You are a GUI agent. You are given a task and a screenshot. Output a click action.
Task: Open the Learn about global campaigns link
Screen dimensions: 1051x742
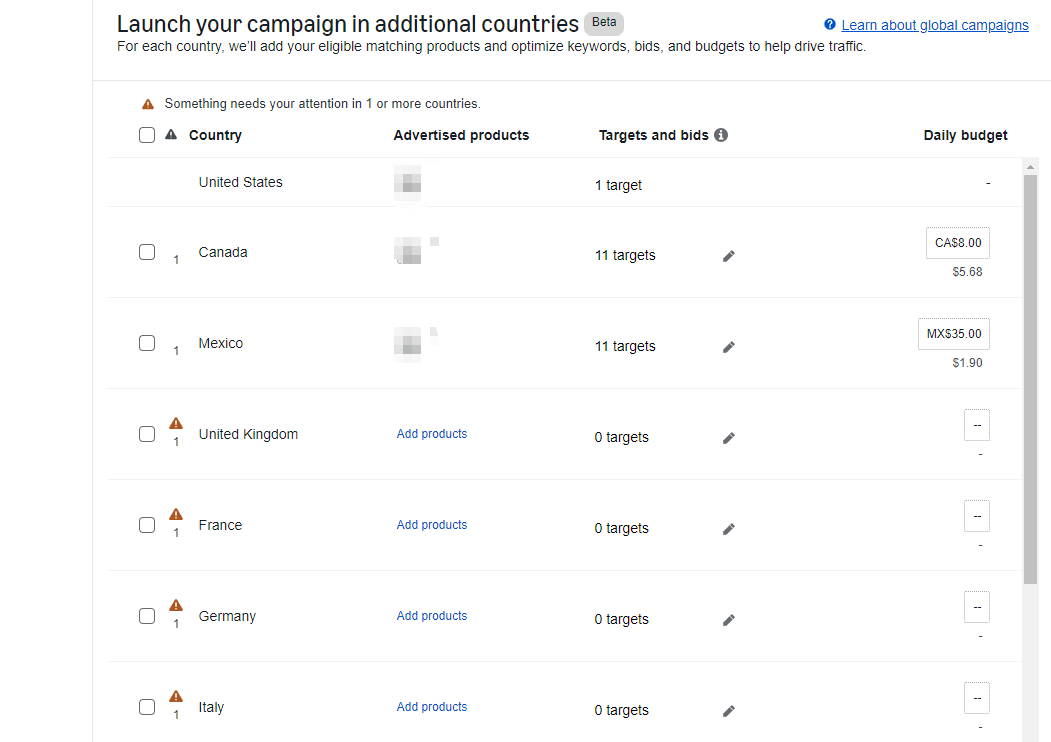pos(934,25)
